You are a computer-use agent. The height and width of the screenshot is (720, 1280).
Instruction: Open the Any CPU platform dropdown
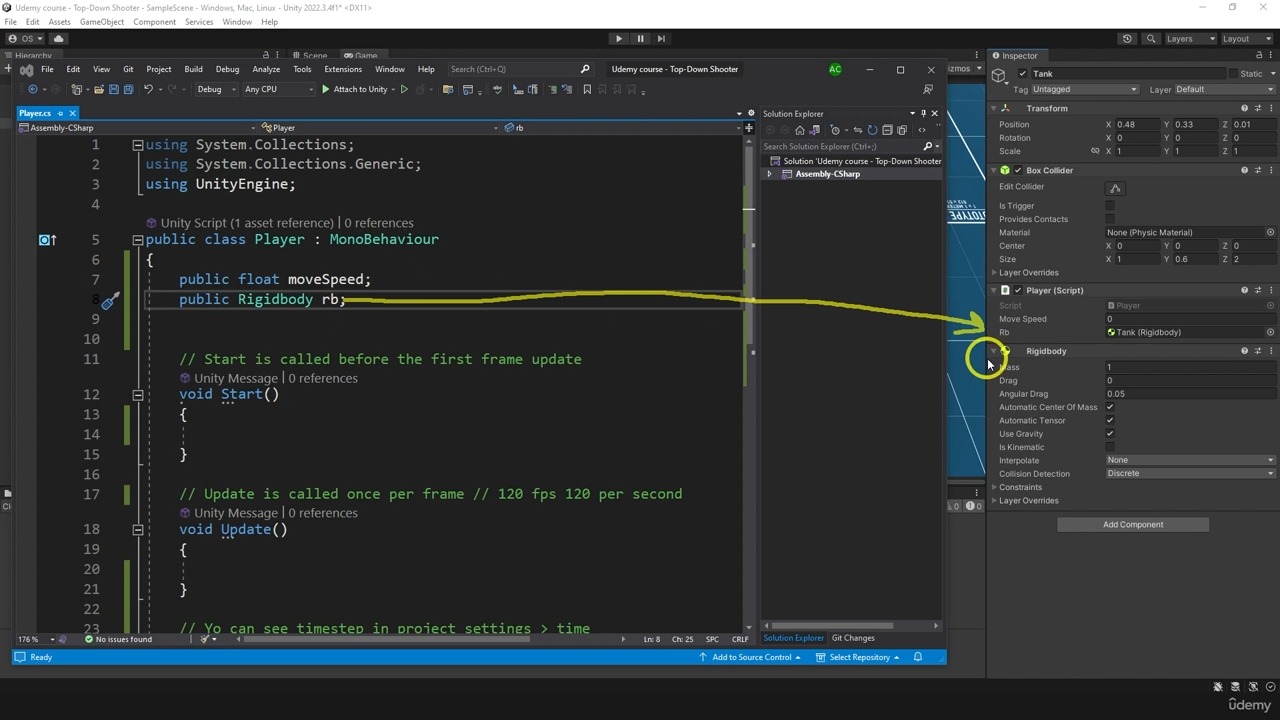[278, 89]
